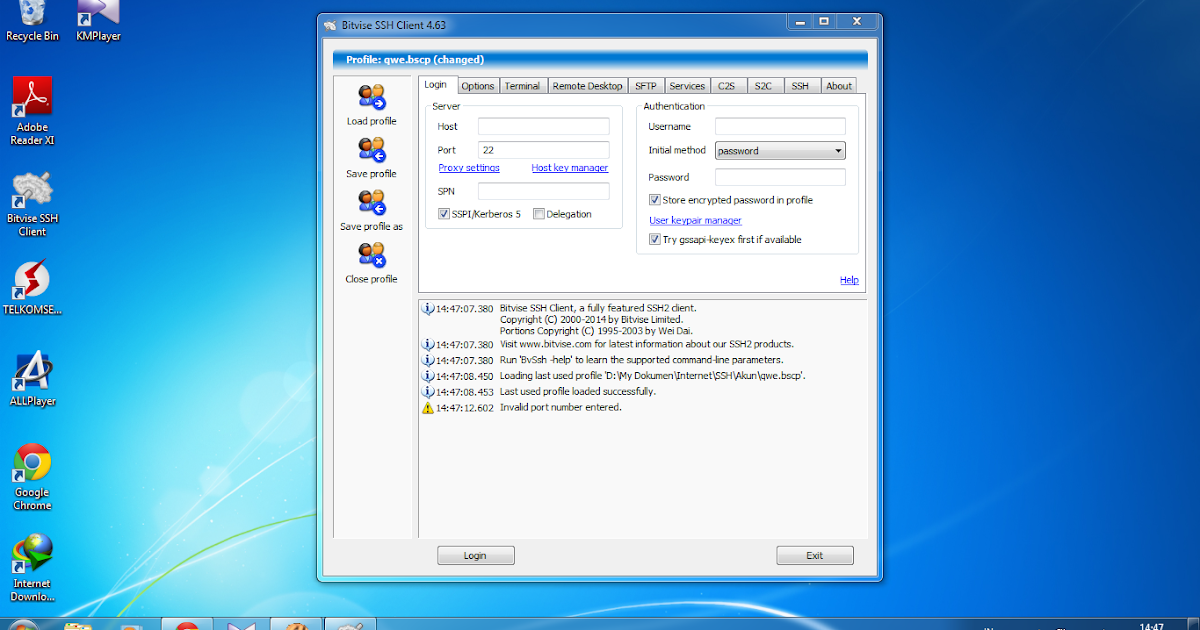Enable the Delegation checkbox
Image resolution: width=1200 pixels, height=630 pixels.
click(539, 214)
